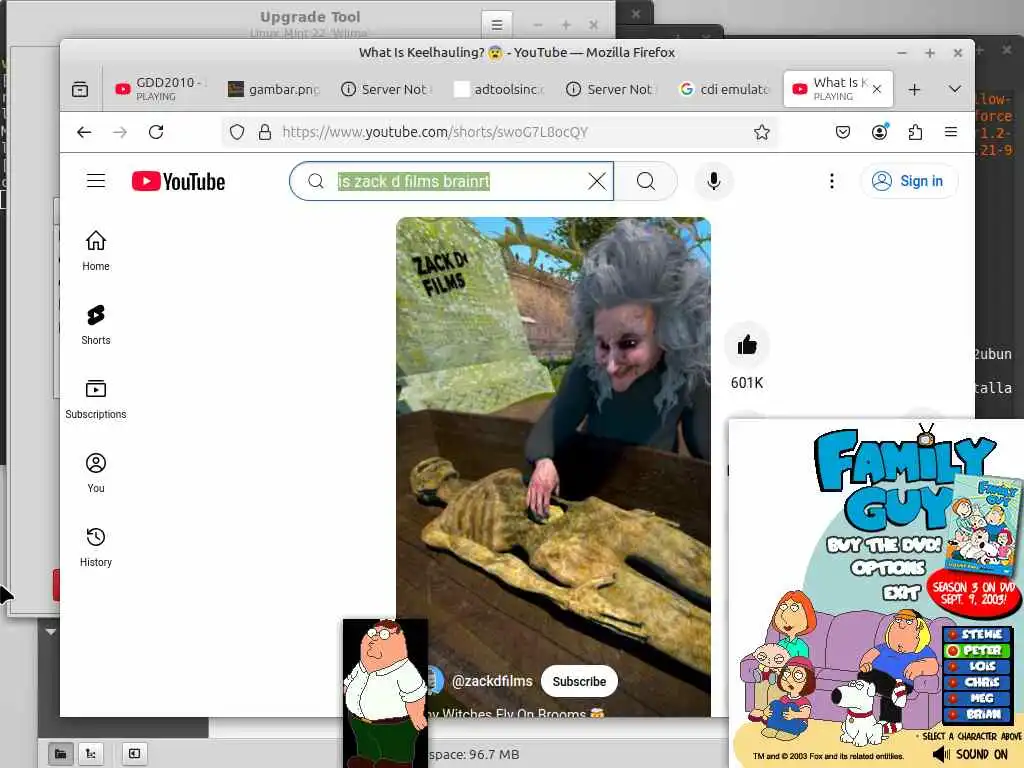This screenshot has width=1024, height=768.
Task: Bookmark this page with the star icon
Action: (761, 132)
